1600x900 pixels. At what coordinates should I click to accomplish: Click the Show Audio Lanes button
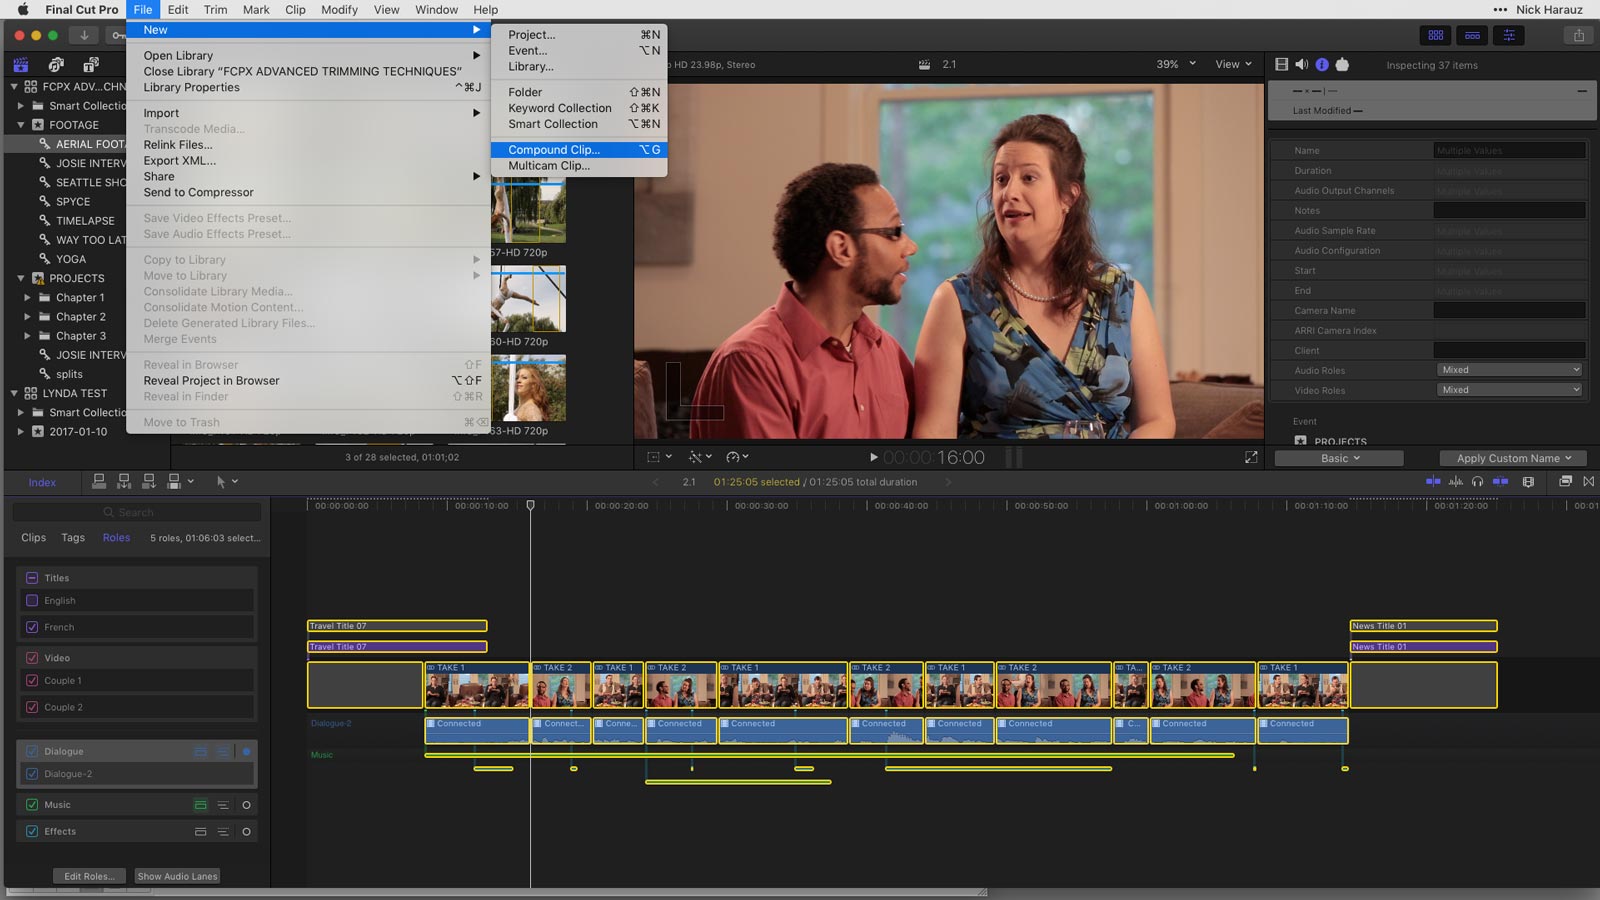(177, 876)
